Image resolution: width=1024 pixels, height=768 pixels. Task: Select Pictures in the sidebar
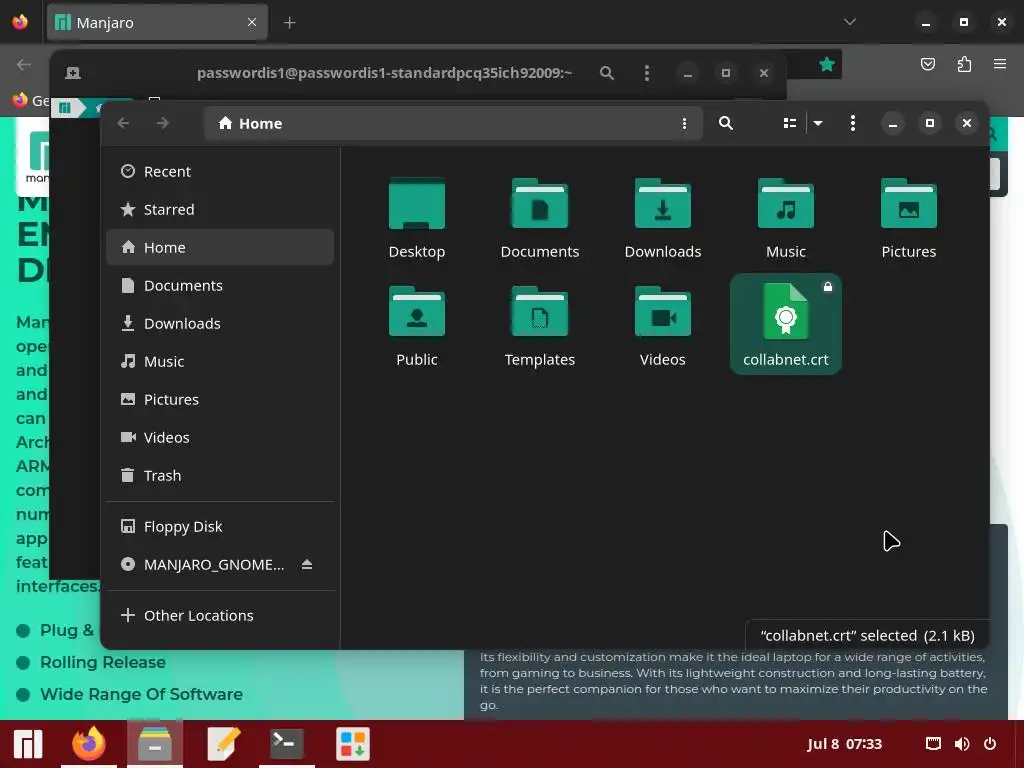(220, 399)
